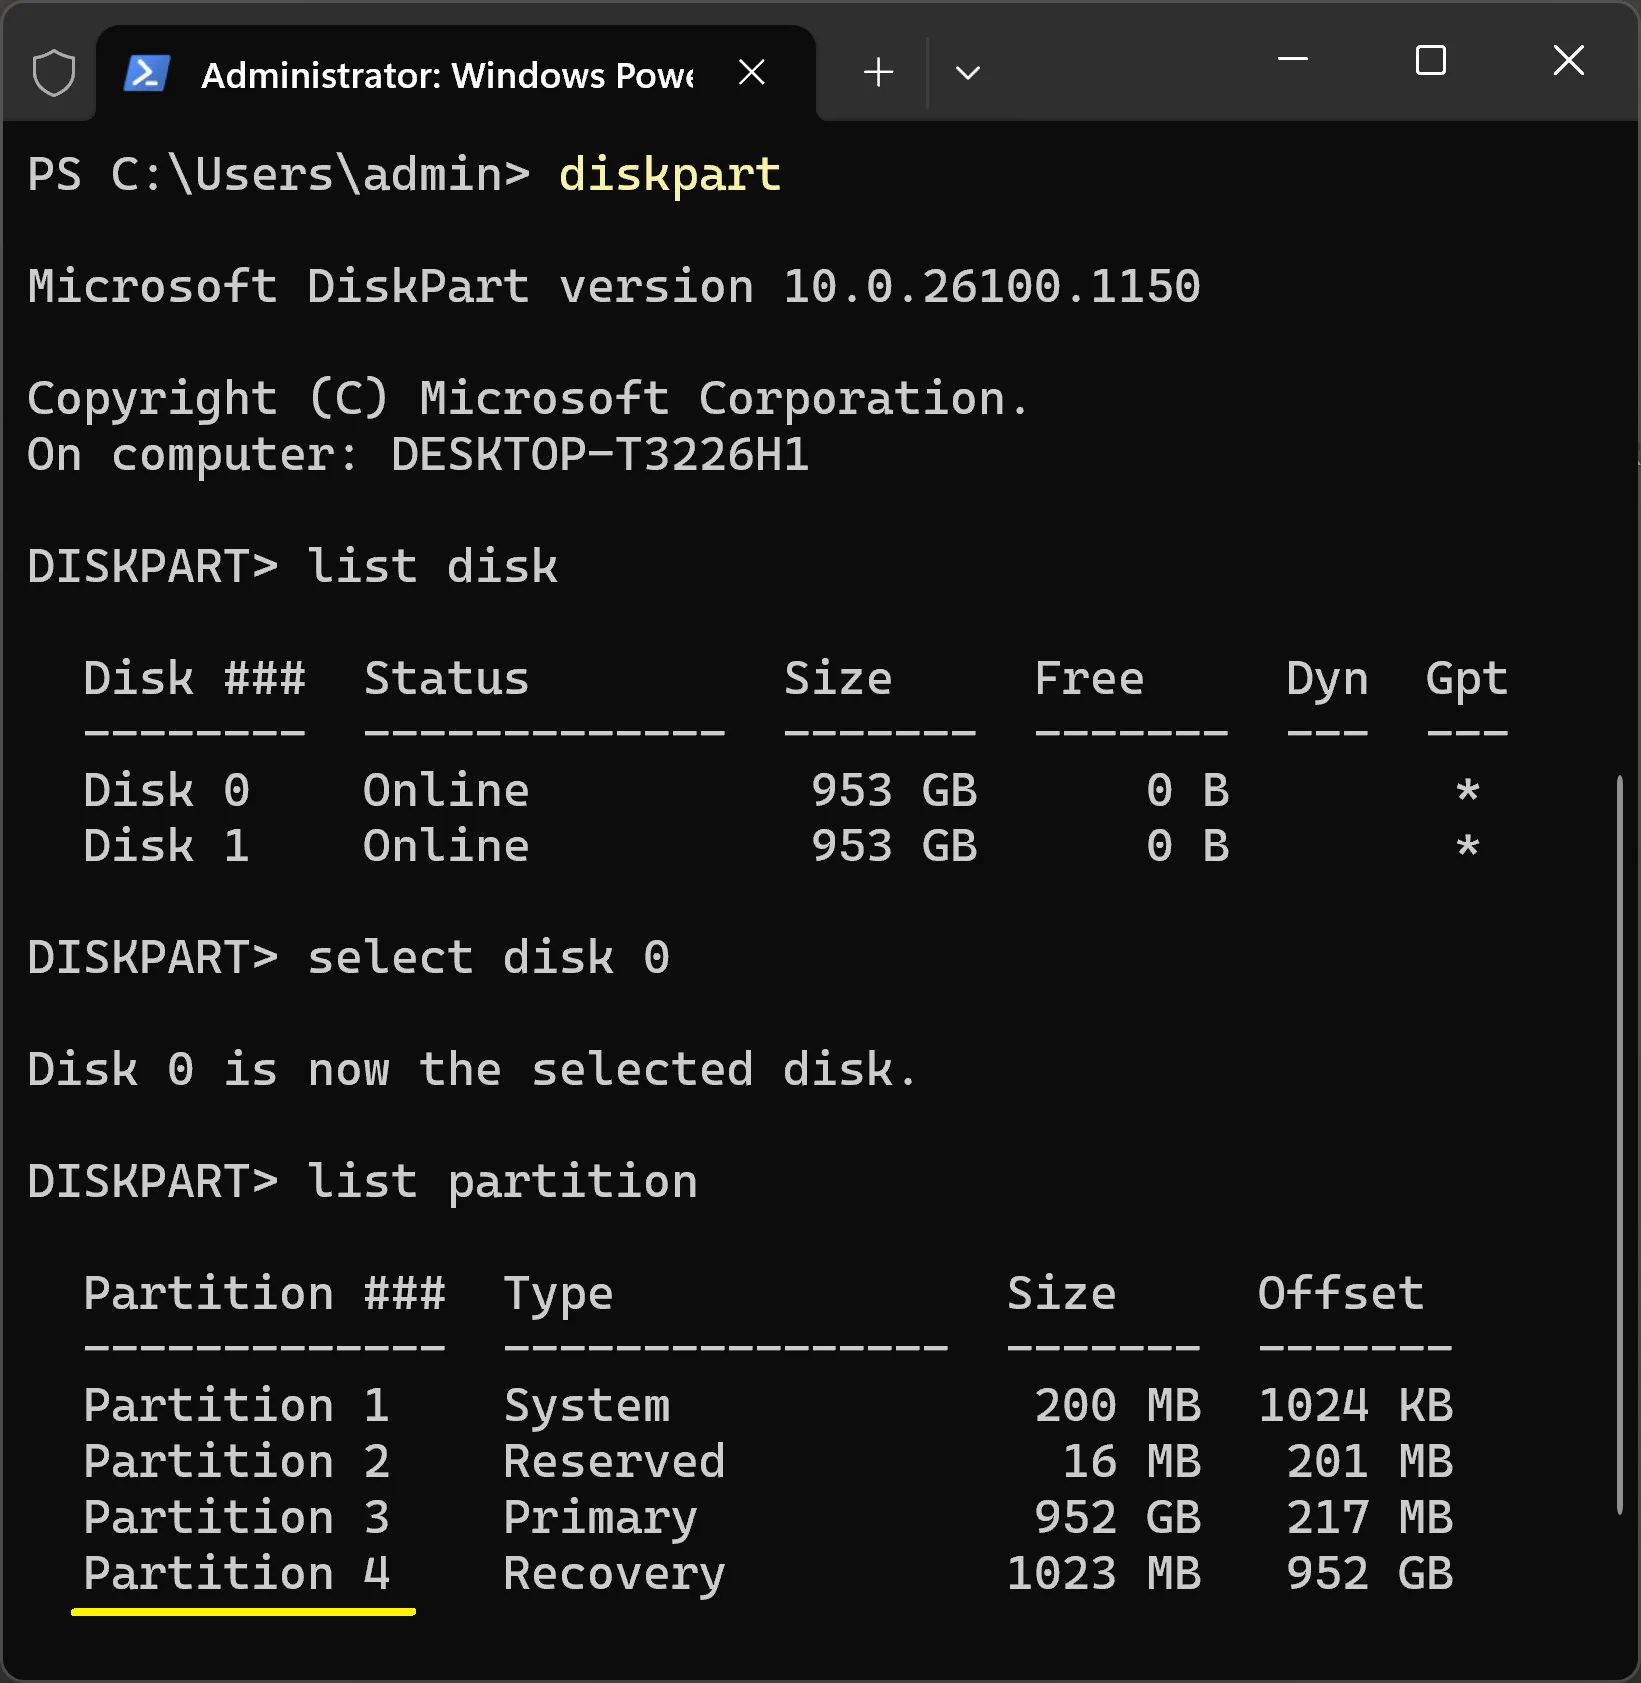Screen dimensions: 1641x1683
Task: Click the yellow 'diskpart' command text
Action: coord(669,174)
